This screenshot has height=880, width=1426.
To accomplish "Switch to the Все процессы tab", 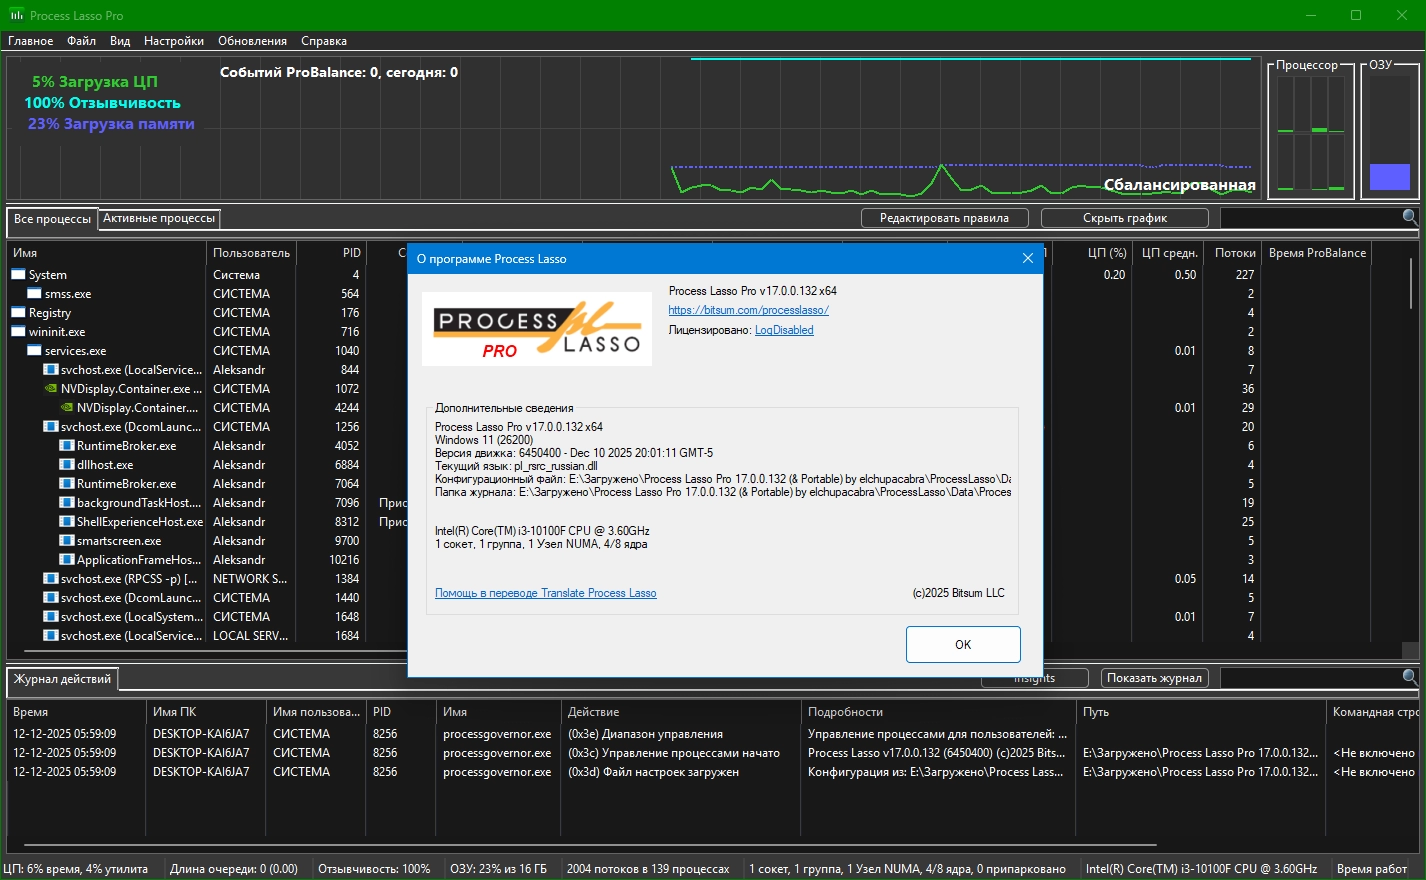I will click(52, 219).
